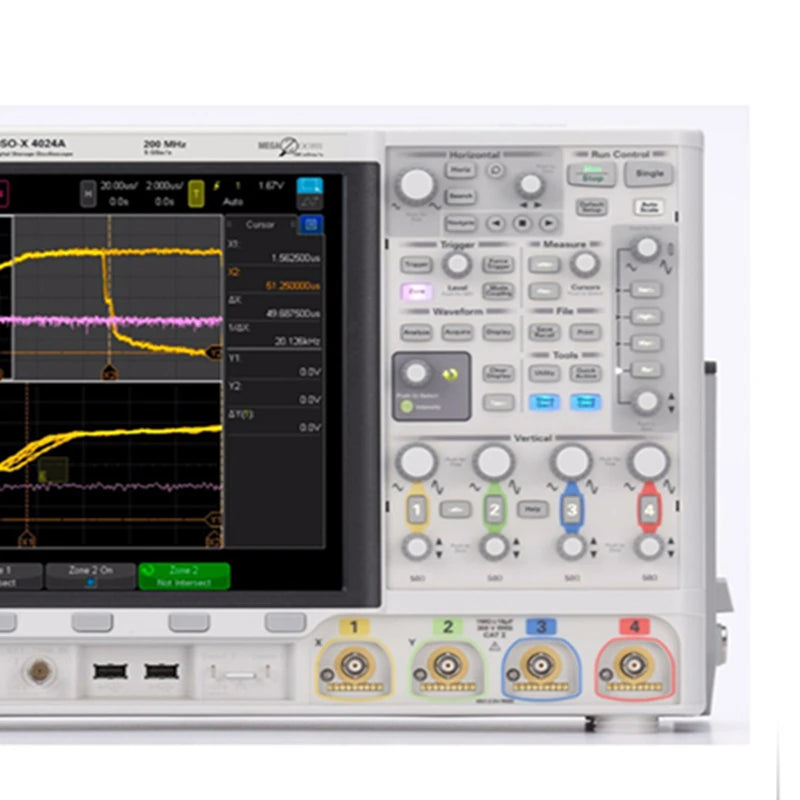Click channel 4 vertical position knob

coord(649,547)
